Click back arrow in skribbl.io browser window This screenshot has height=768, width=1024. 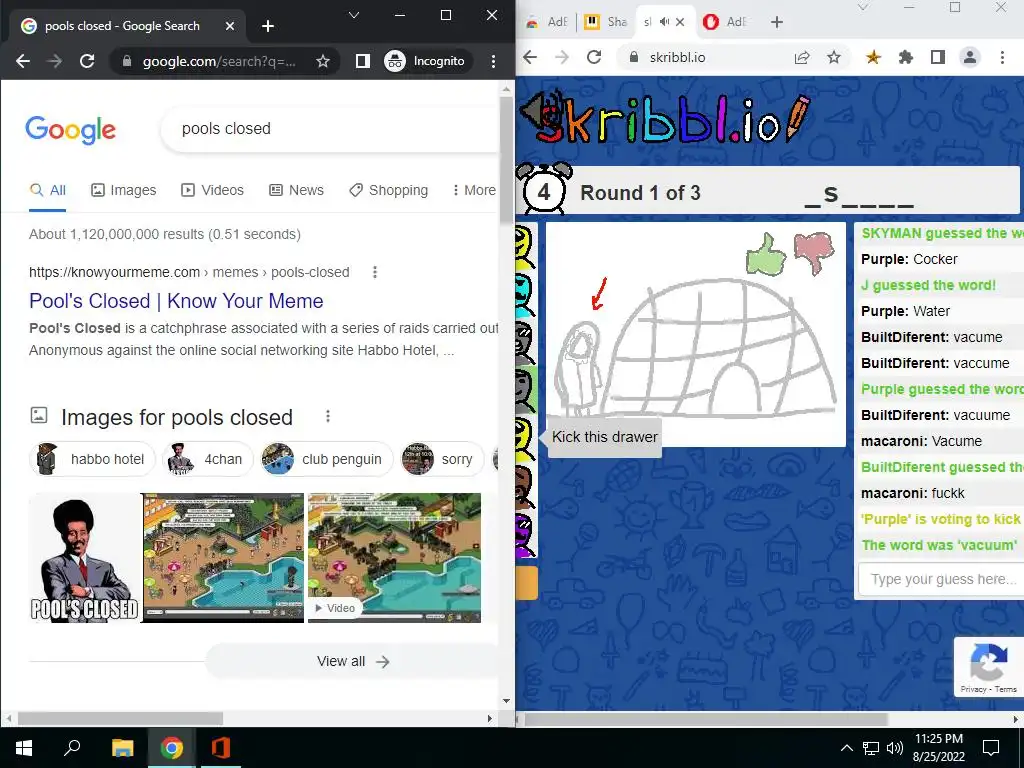click(530, 57)
